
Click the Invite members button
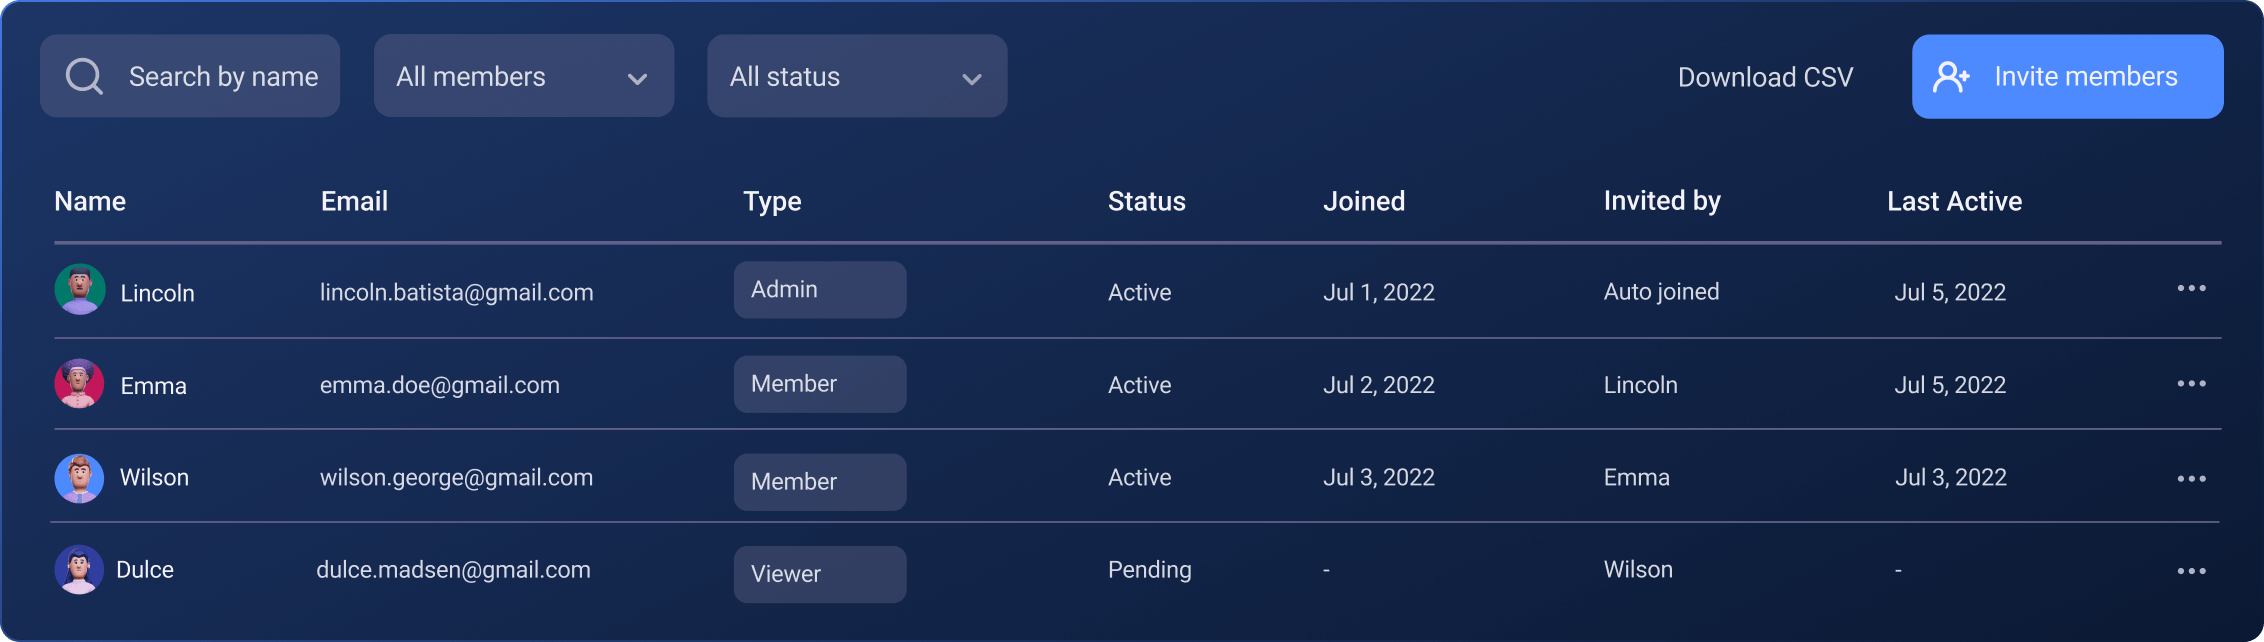point(2066,76)
